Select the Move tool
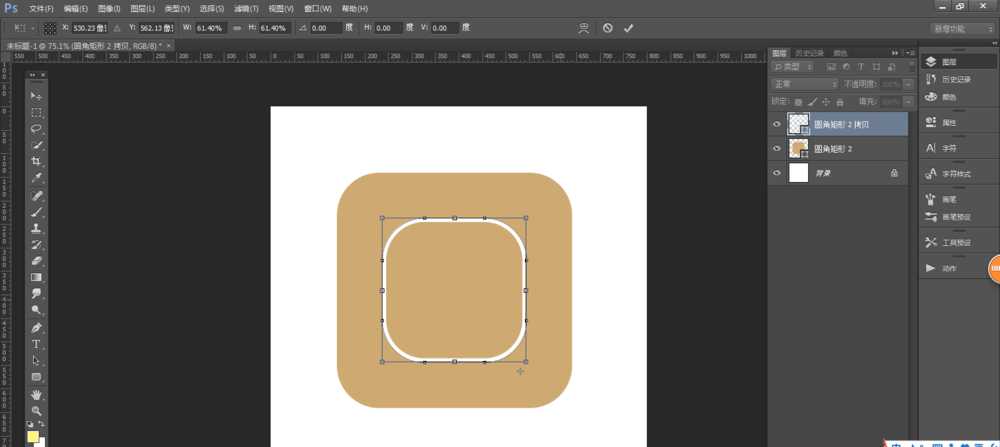The width and height of the screenshot is (1000, 447). [36, 96]
